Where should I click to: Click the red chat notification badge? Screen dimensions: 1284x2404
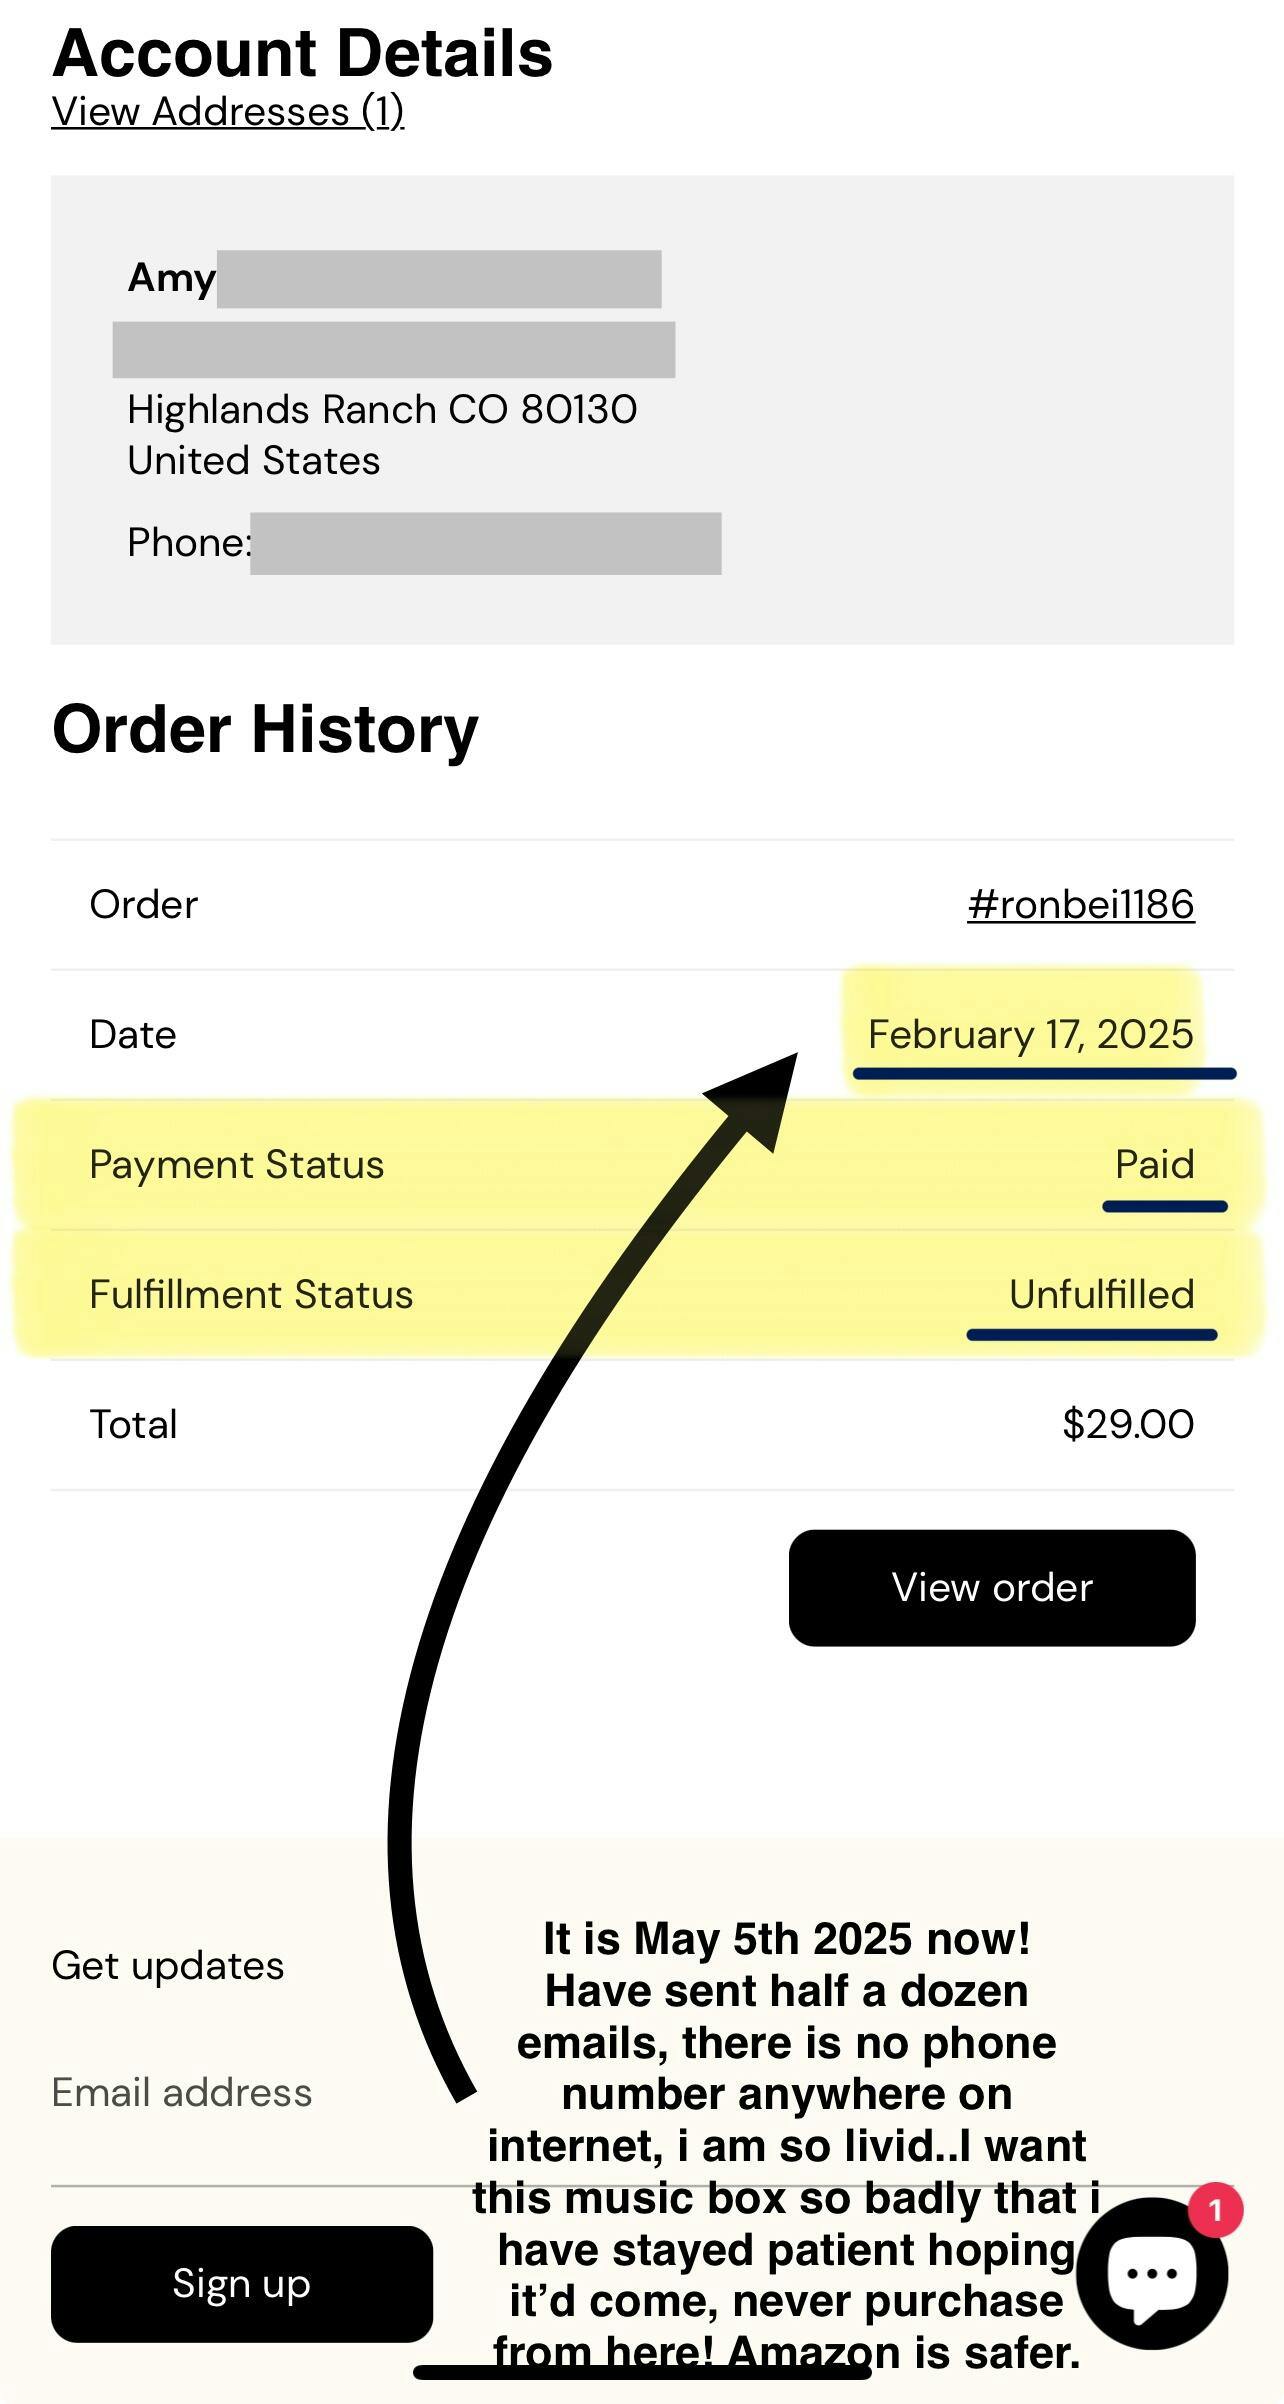(1215, 2209)
